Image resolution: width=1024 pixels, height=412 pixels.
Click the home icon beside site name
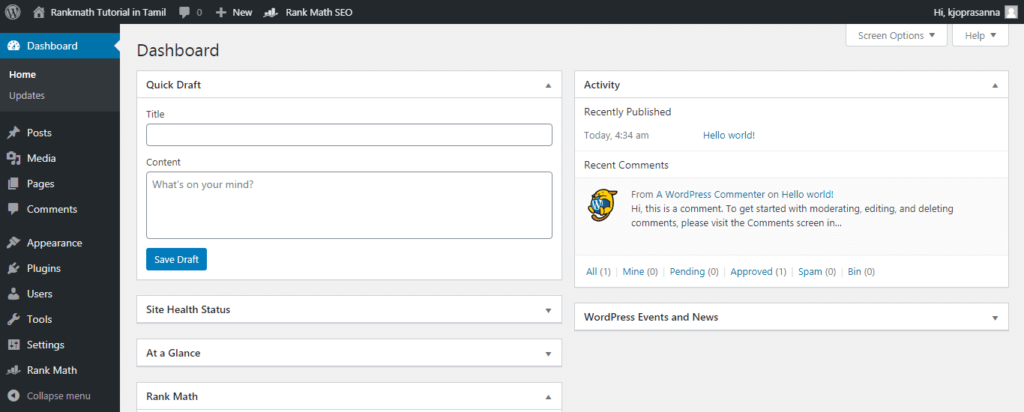click(39, 12)
